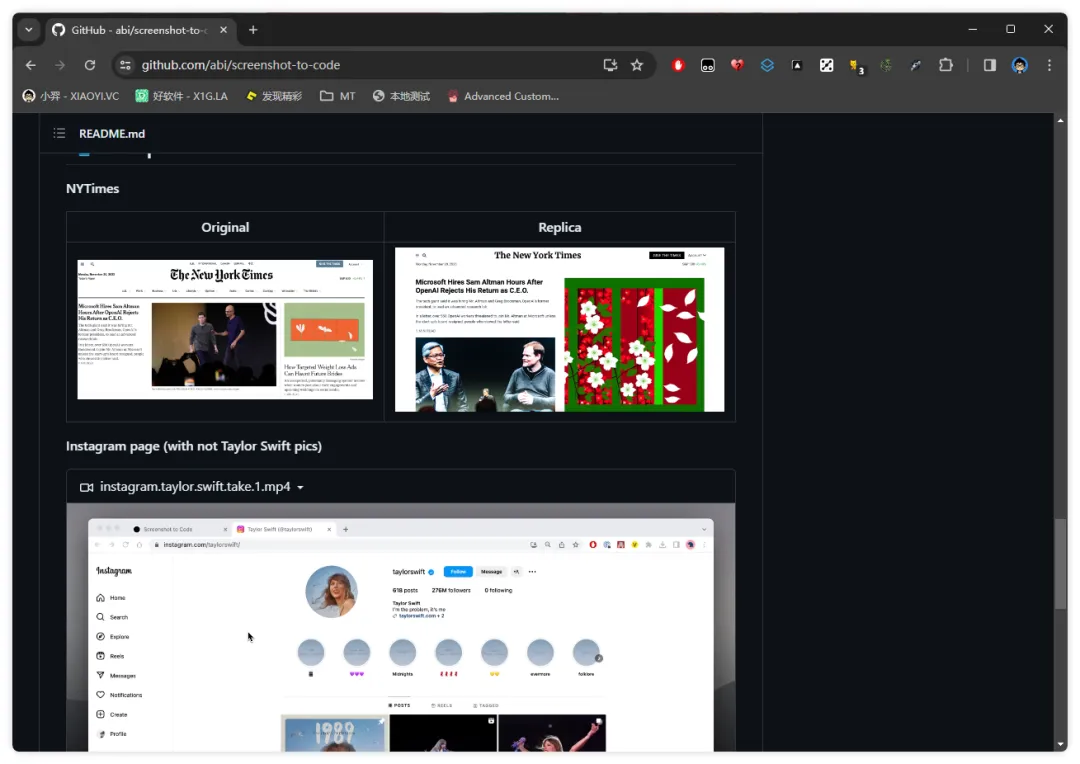Open Chrome three-dot menu

1049,65
